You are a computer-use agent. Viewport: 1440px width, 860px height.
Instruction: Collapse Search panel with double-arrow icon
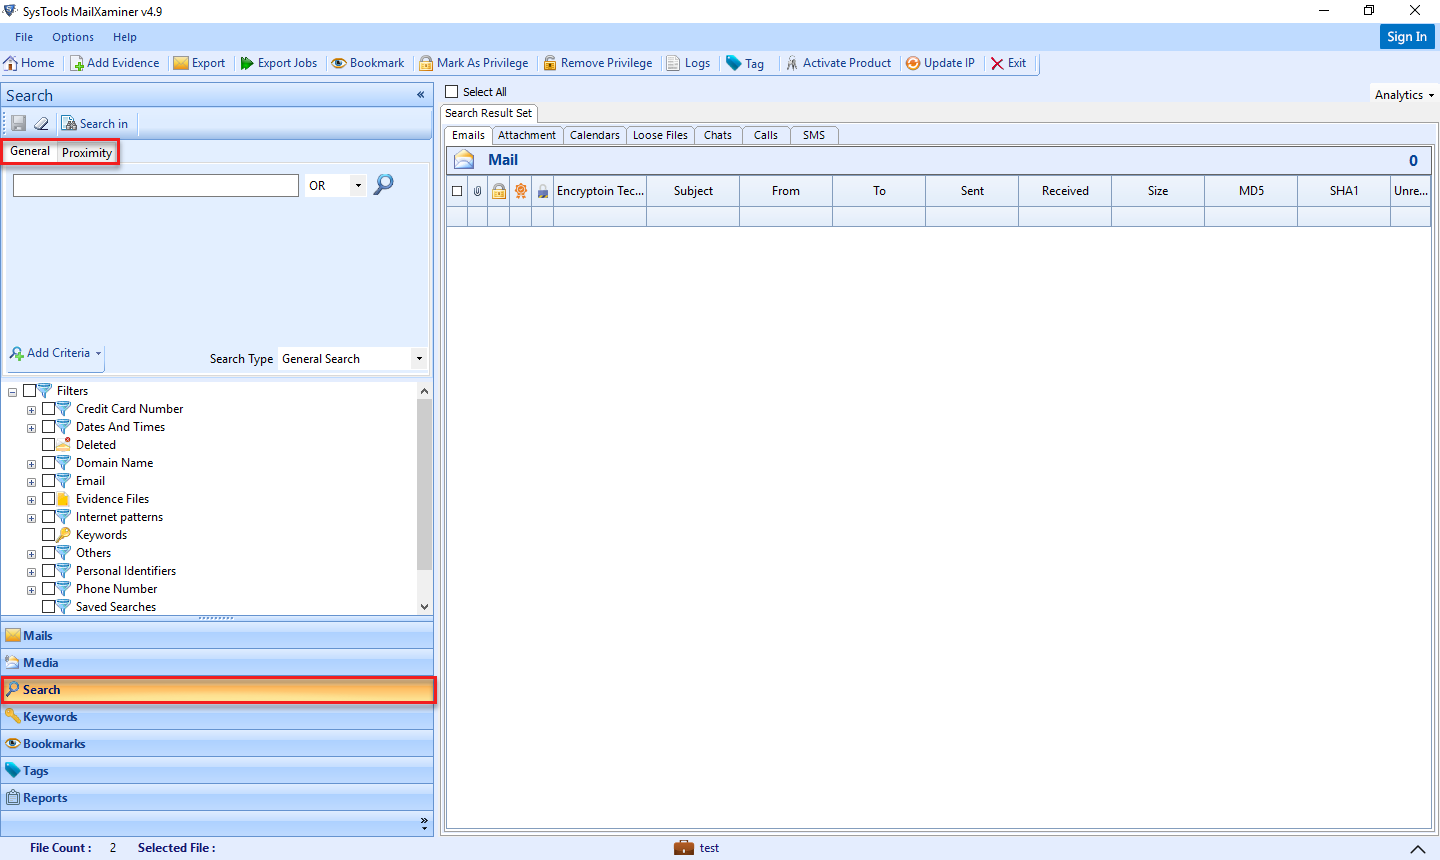(x=421, y=95)
